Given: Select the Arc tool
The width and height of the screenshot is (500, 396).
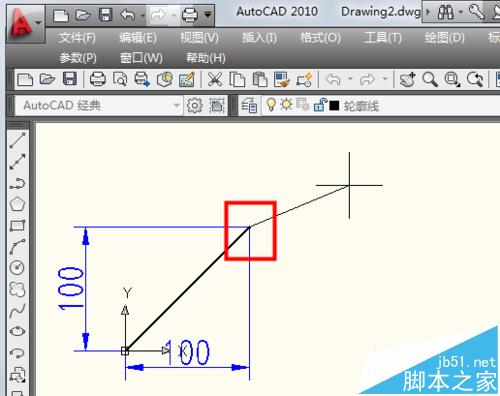Looking at the screenshot, I should [x=17, y=247].
